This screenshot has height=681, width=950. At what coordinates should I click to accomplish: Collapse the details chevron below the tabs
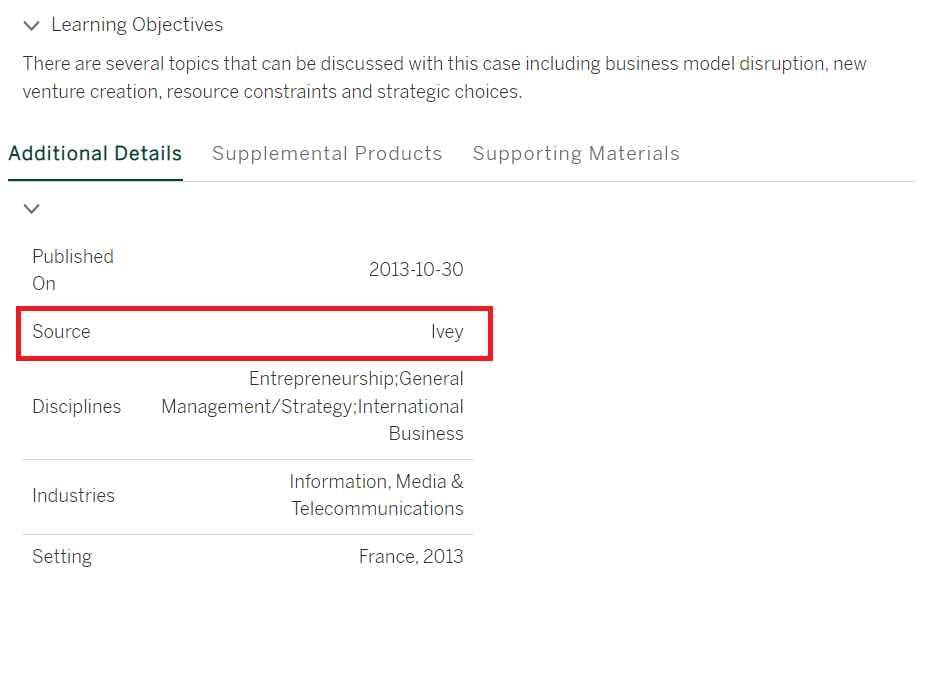[x=32, y=209]
